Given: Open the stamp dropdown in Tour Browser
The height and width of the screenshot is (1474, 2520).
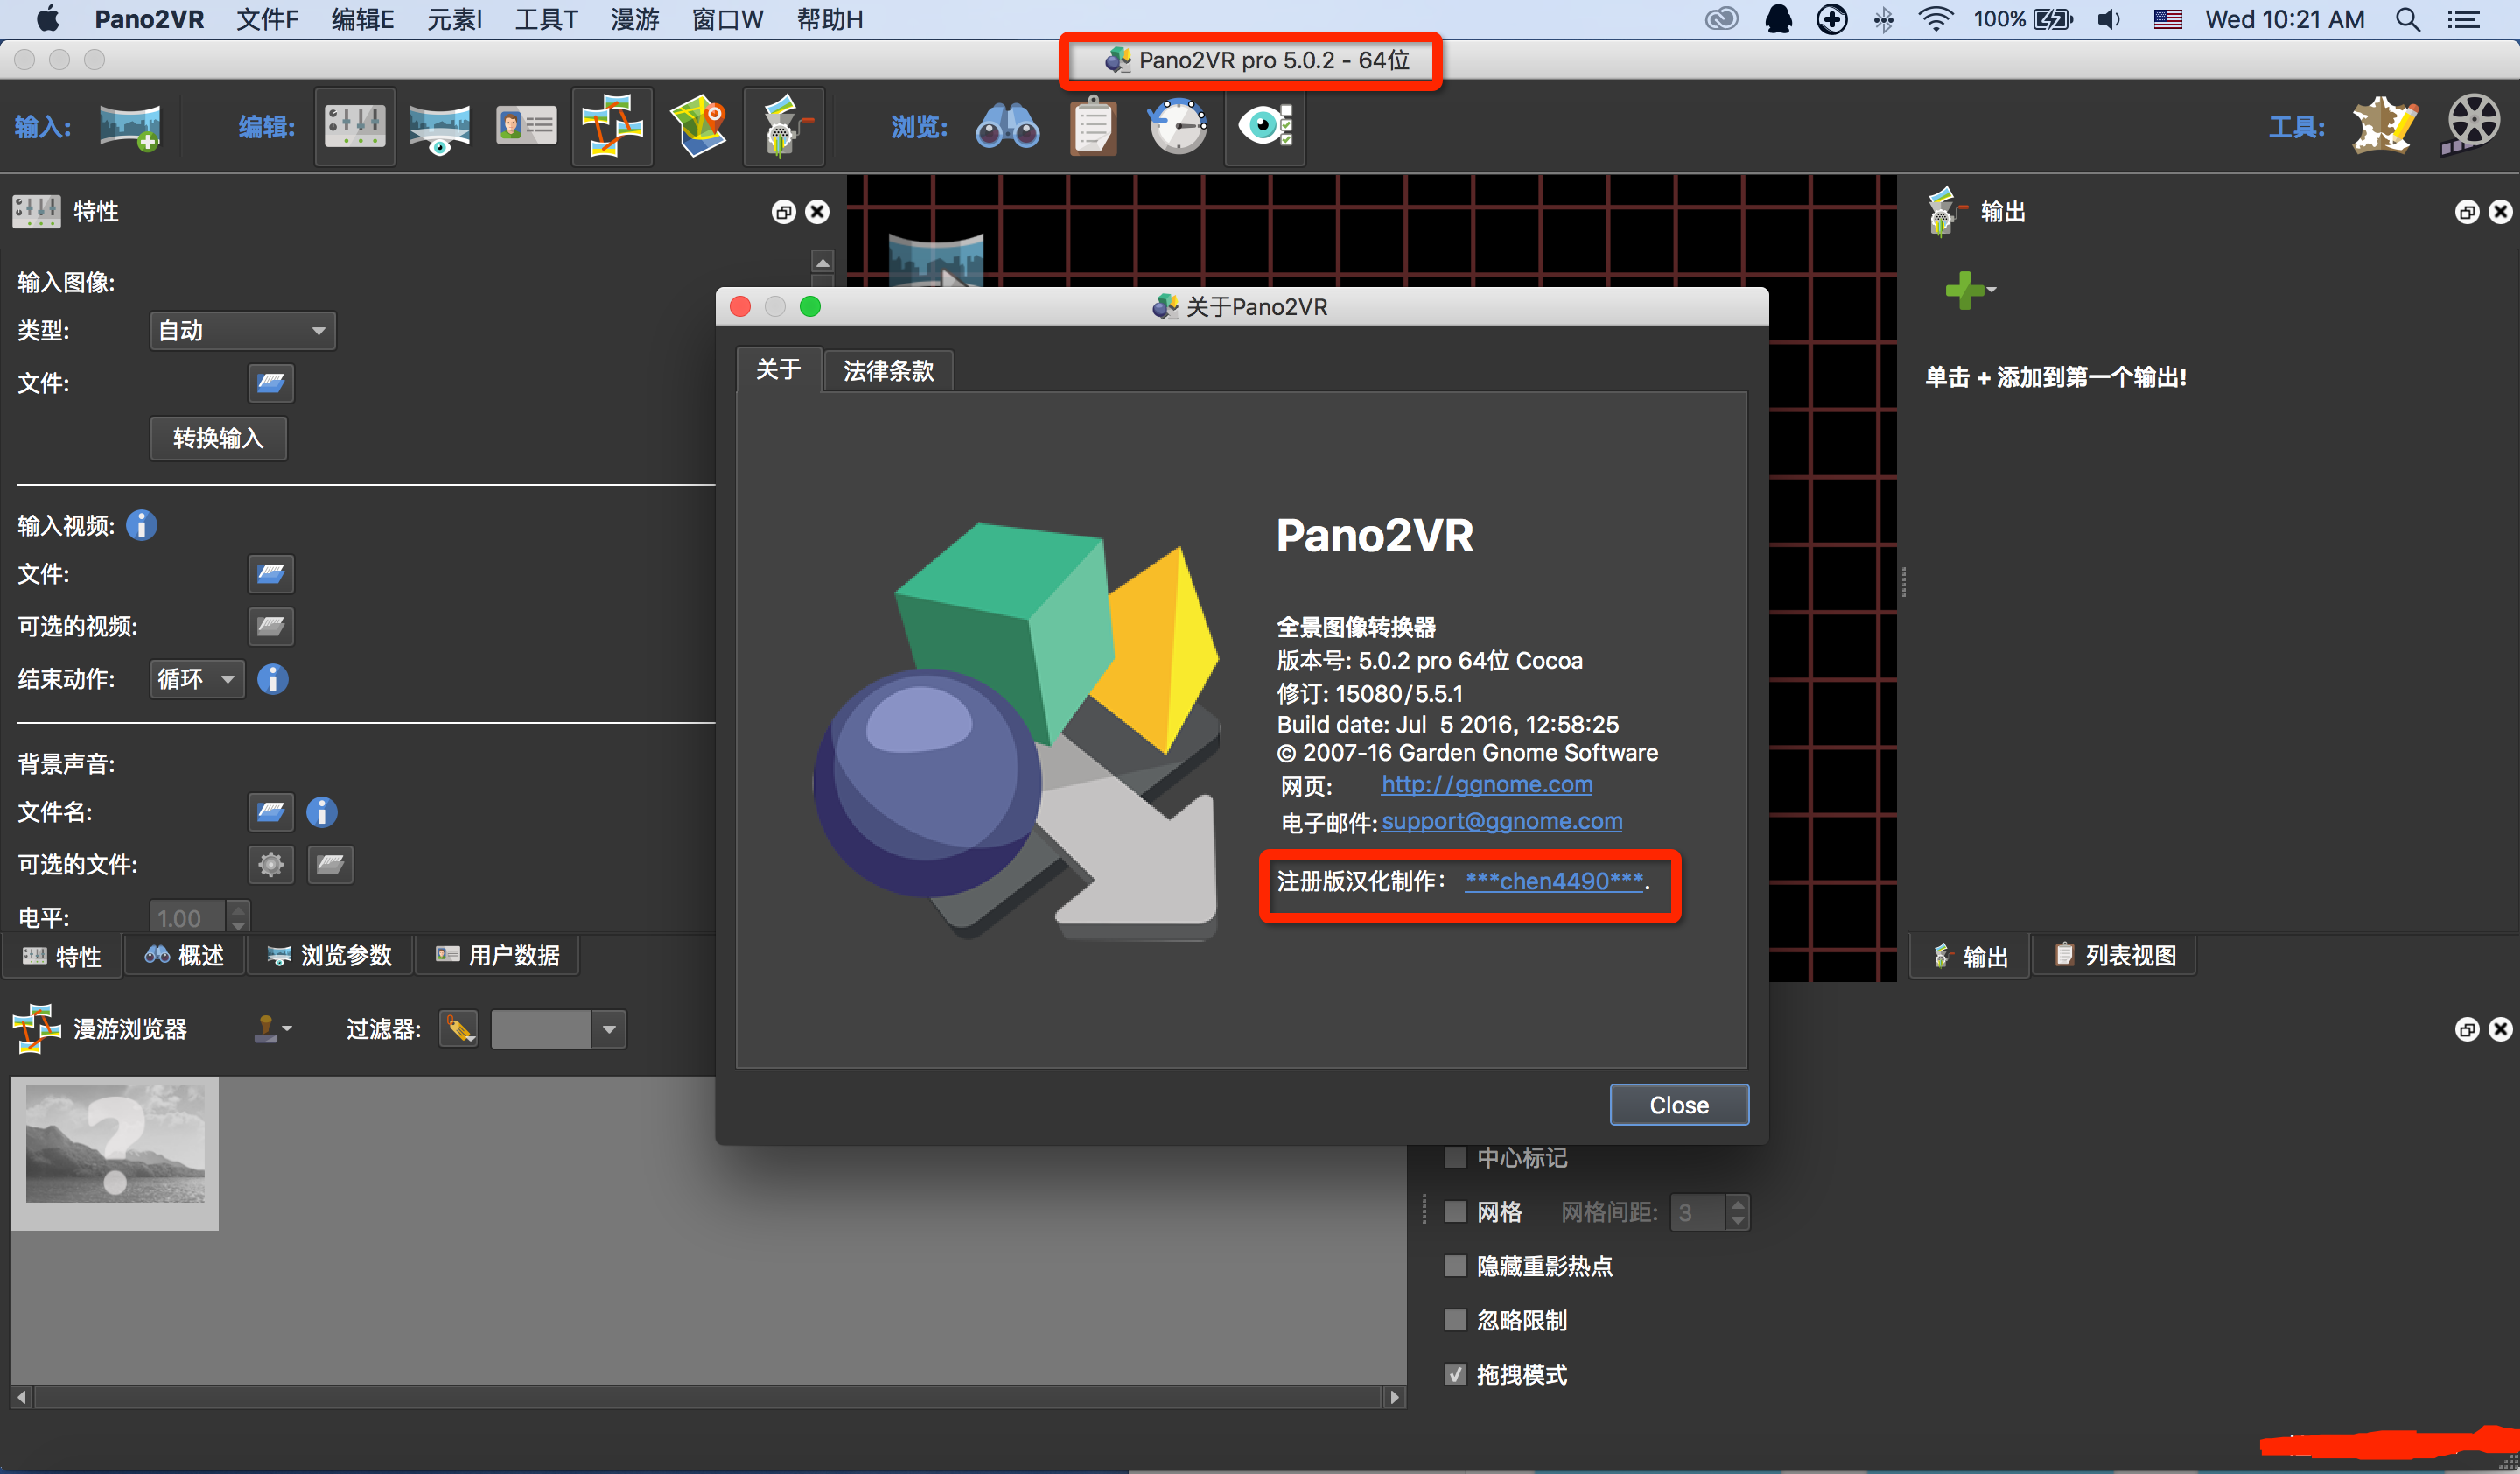Looking at the screenshot, I should coord(273,1029).
